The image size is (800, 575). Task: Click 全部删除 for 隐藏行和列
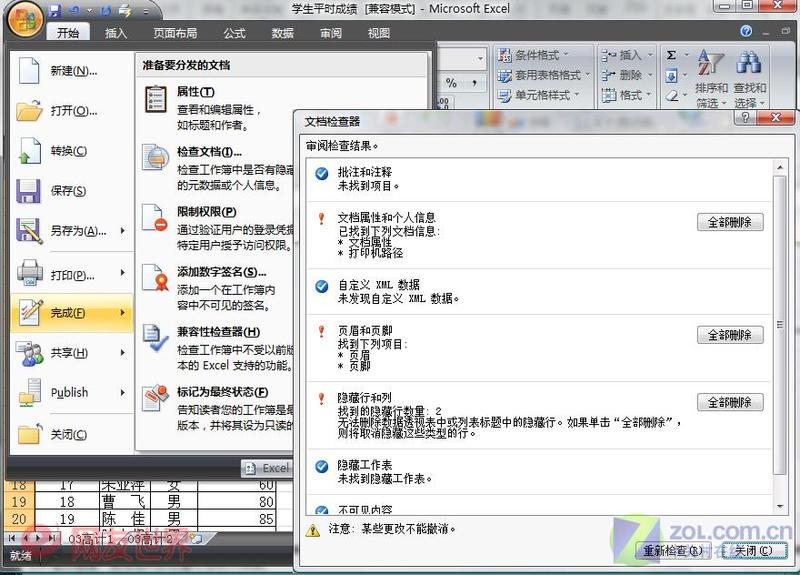[x=730, y=402]
